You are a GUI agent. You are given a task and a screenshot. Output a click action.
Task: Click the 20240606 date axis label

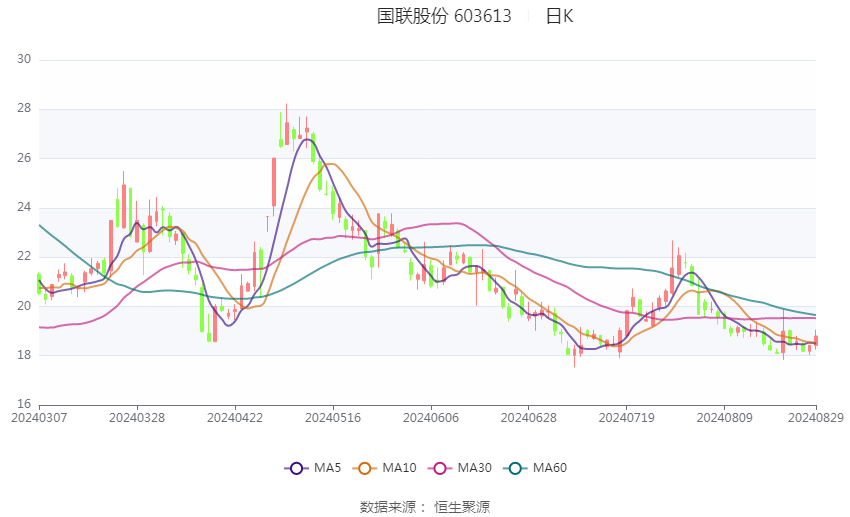coord(431,418)
